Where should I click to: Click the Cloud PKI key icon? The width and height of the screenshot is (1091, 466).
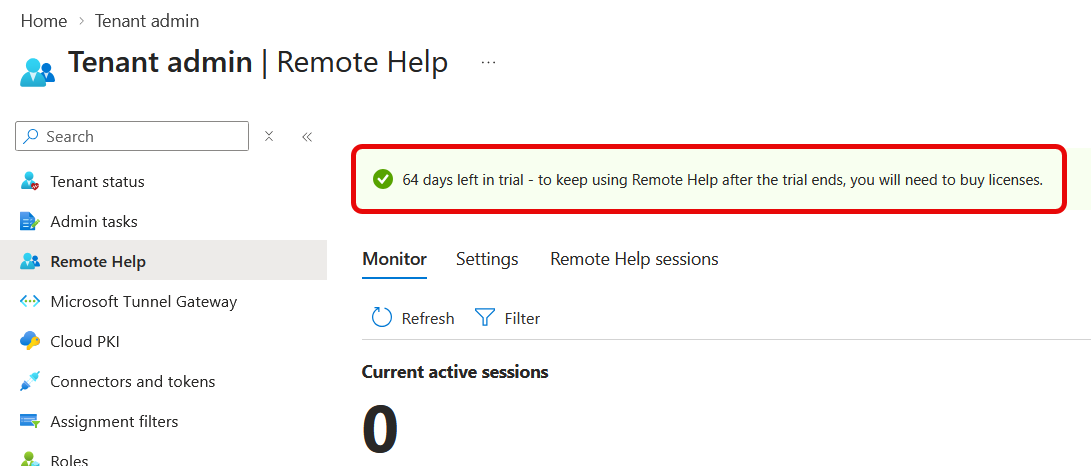(x=30, y=342)
